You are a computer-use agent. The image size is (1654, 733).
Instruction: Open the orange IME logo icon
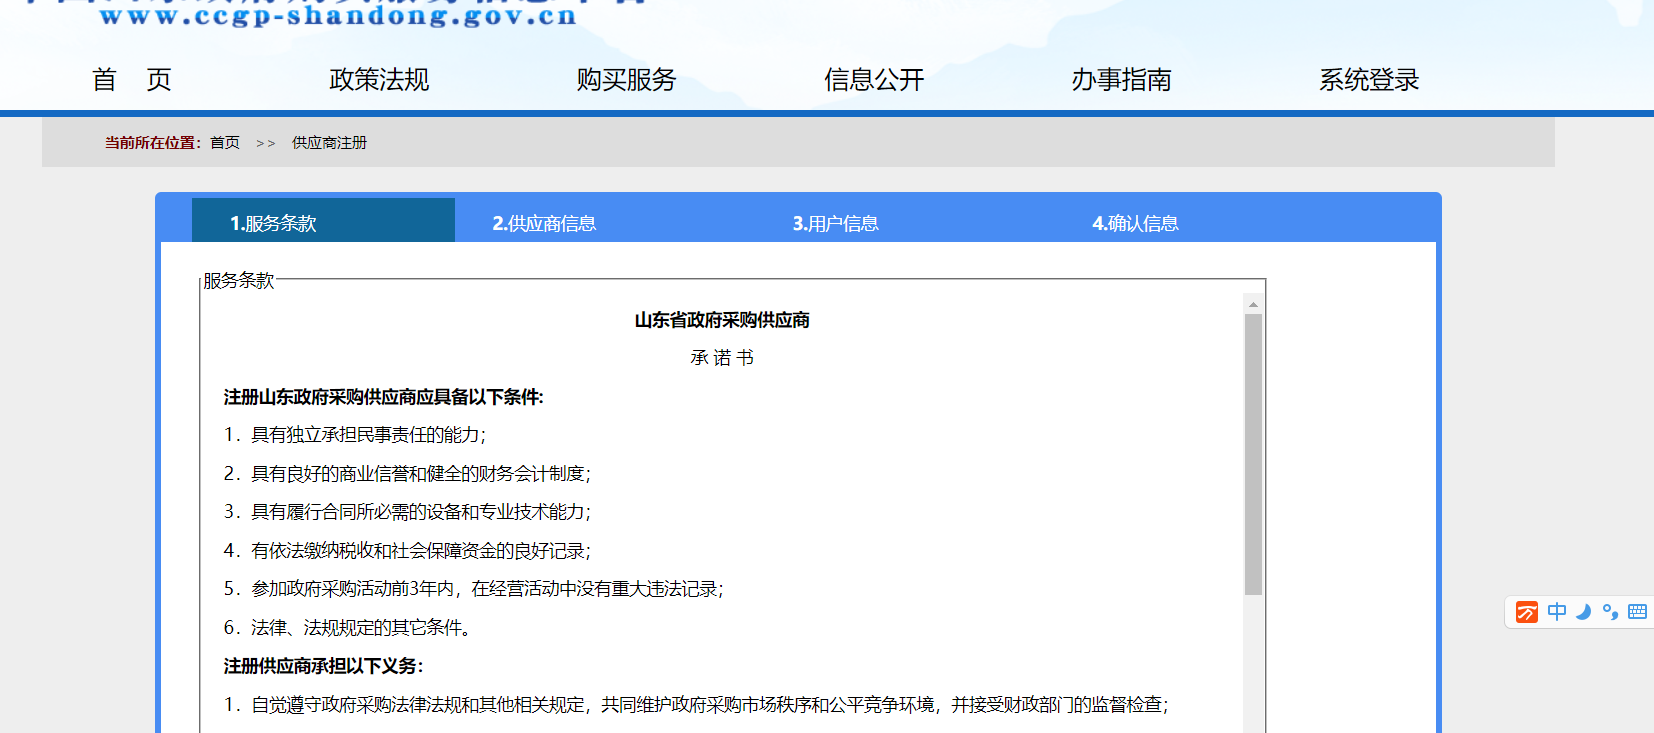tap(1527, 612)
